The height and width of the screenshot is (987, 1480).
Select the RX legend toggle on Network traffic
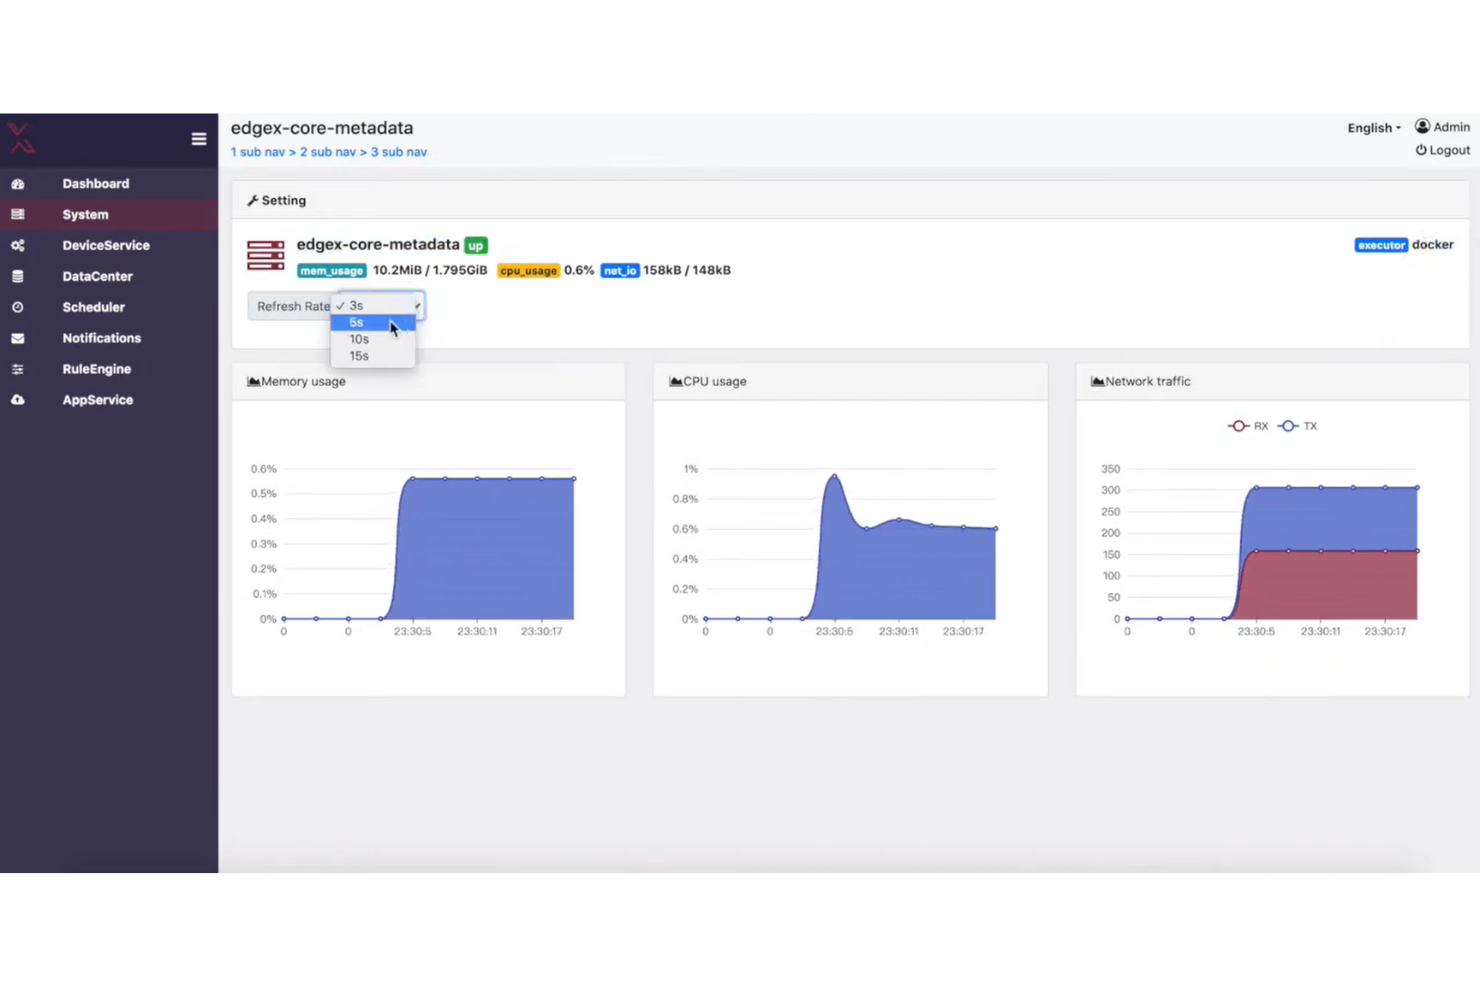[x=1247, y=425]
